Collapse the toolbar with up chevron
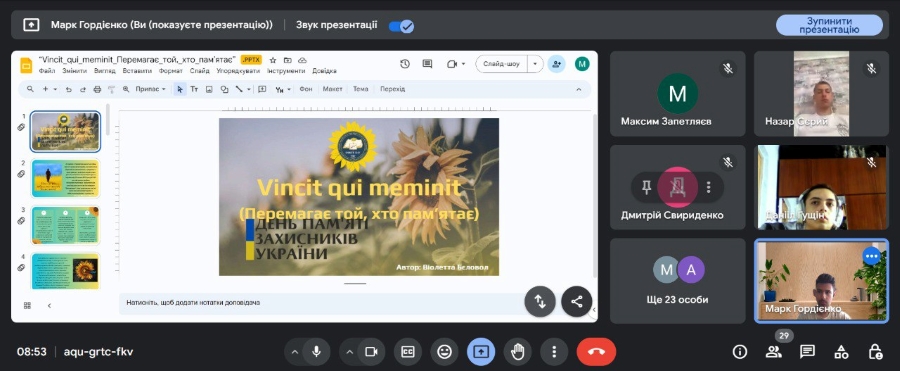The image size is (900, 371). [579, 89]
